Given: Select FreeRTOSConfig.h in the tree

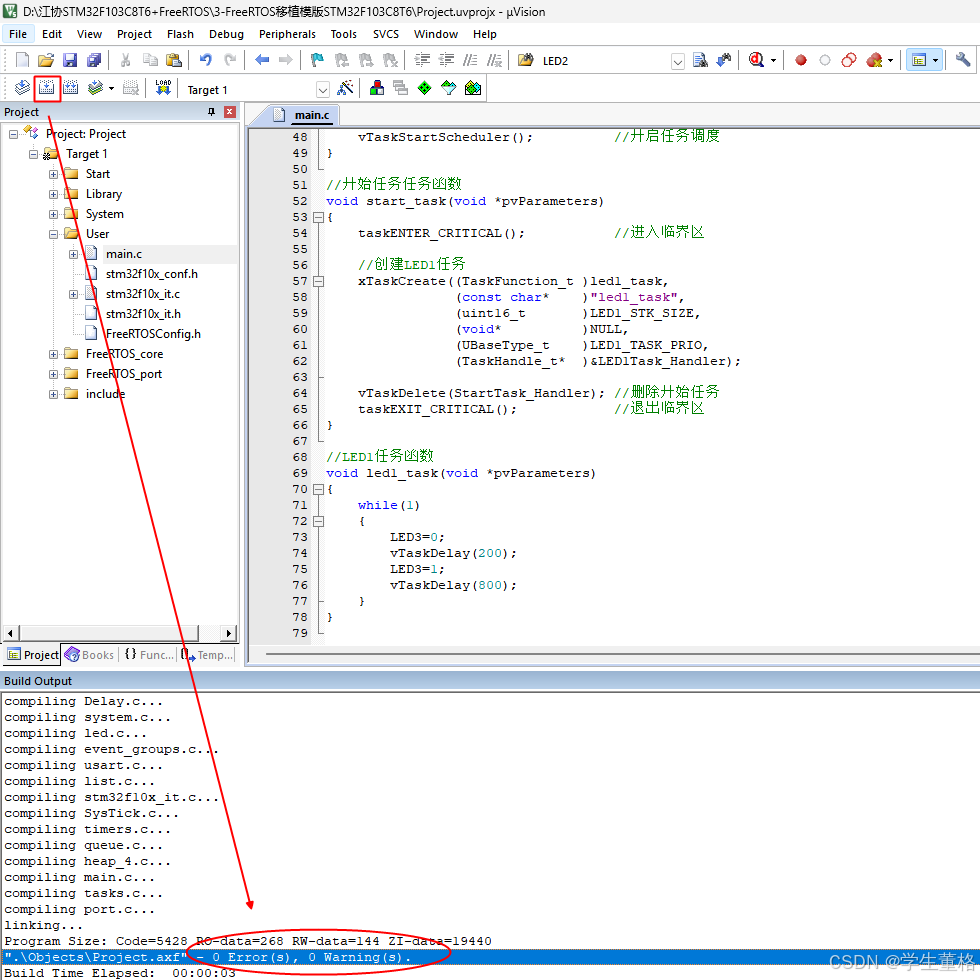Looking at the screenshot, I should point(153,334).
